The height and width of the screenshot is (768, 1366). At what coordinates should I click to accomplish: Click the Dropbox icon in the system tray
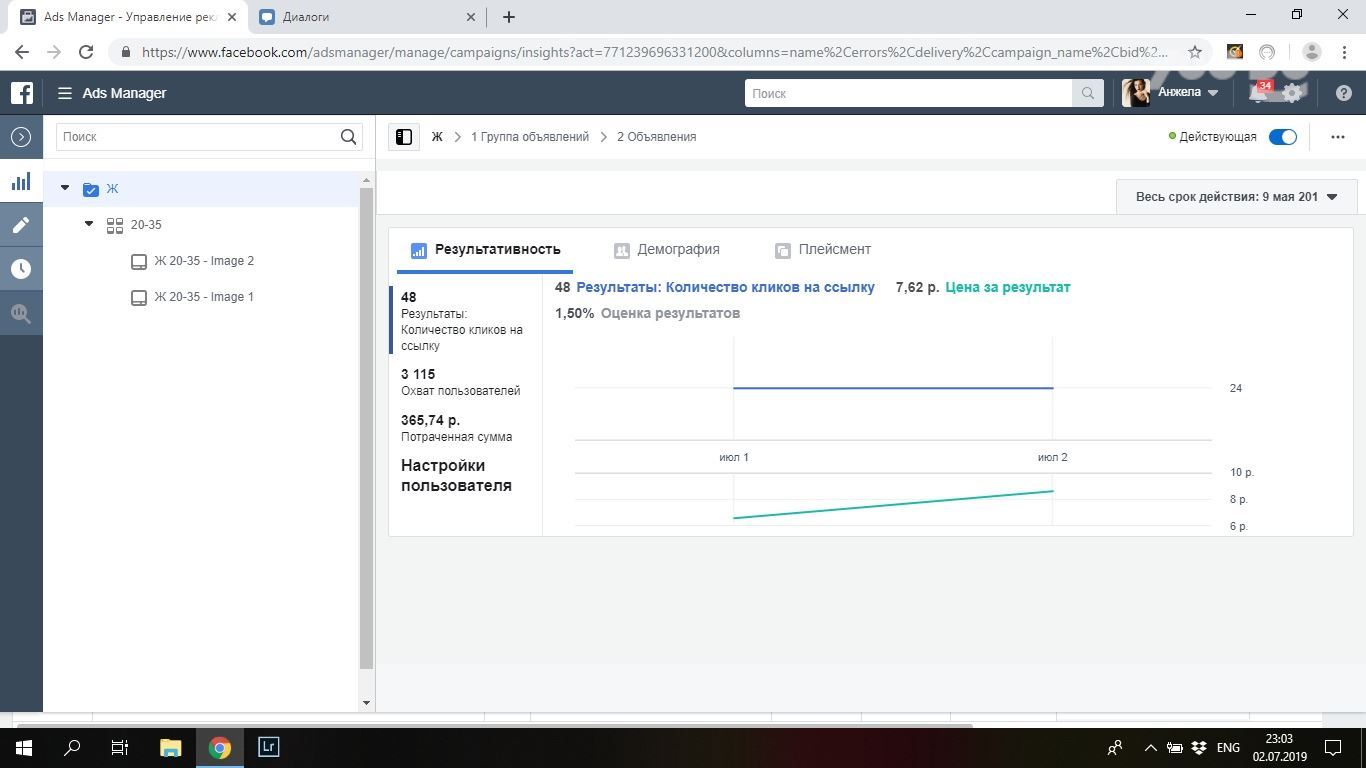point(1199,747)
